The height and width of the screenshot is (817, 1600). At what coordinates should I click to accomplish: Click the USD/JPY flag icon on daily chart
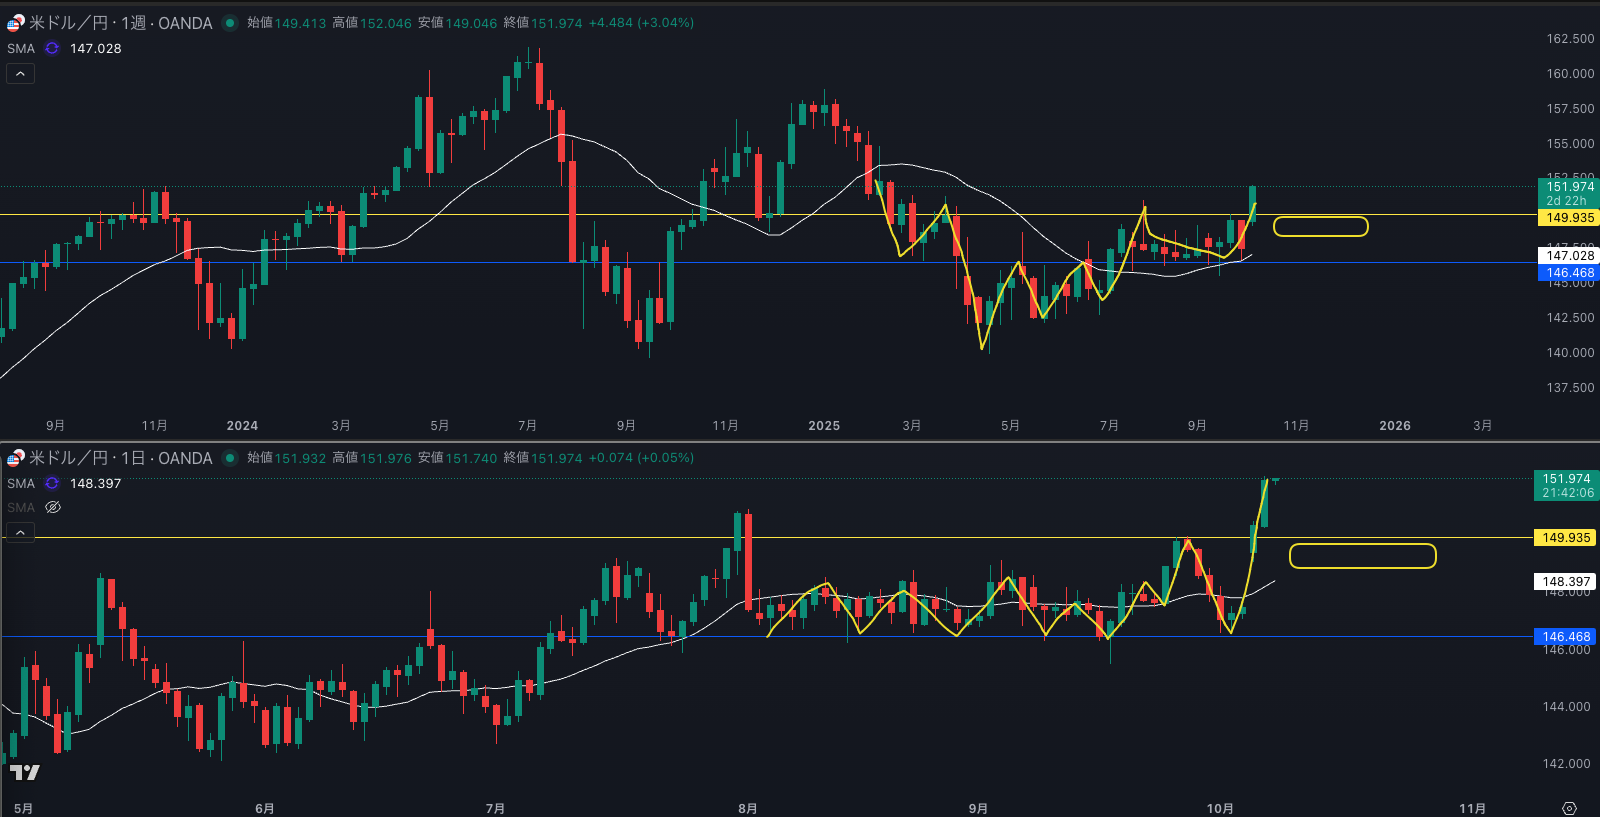(x=15, y=458)
